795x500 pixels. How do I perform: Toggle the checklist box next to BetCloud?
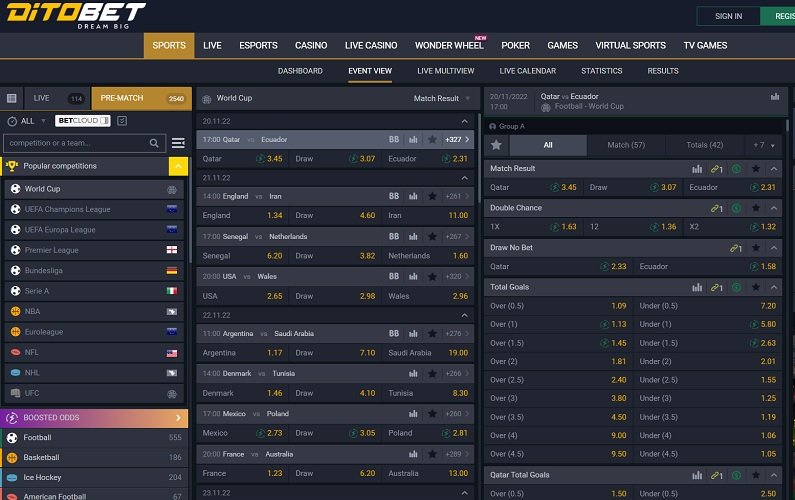click(122, 121)
